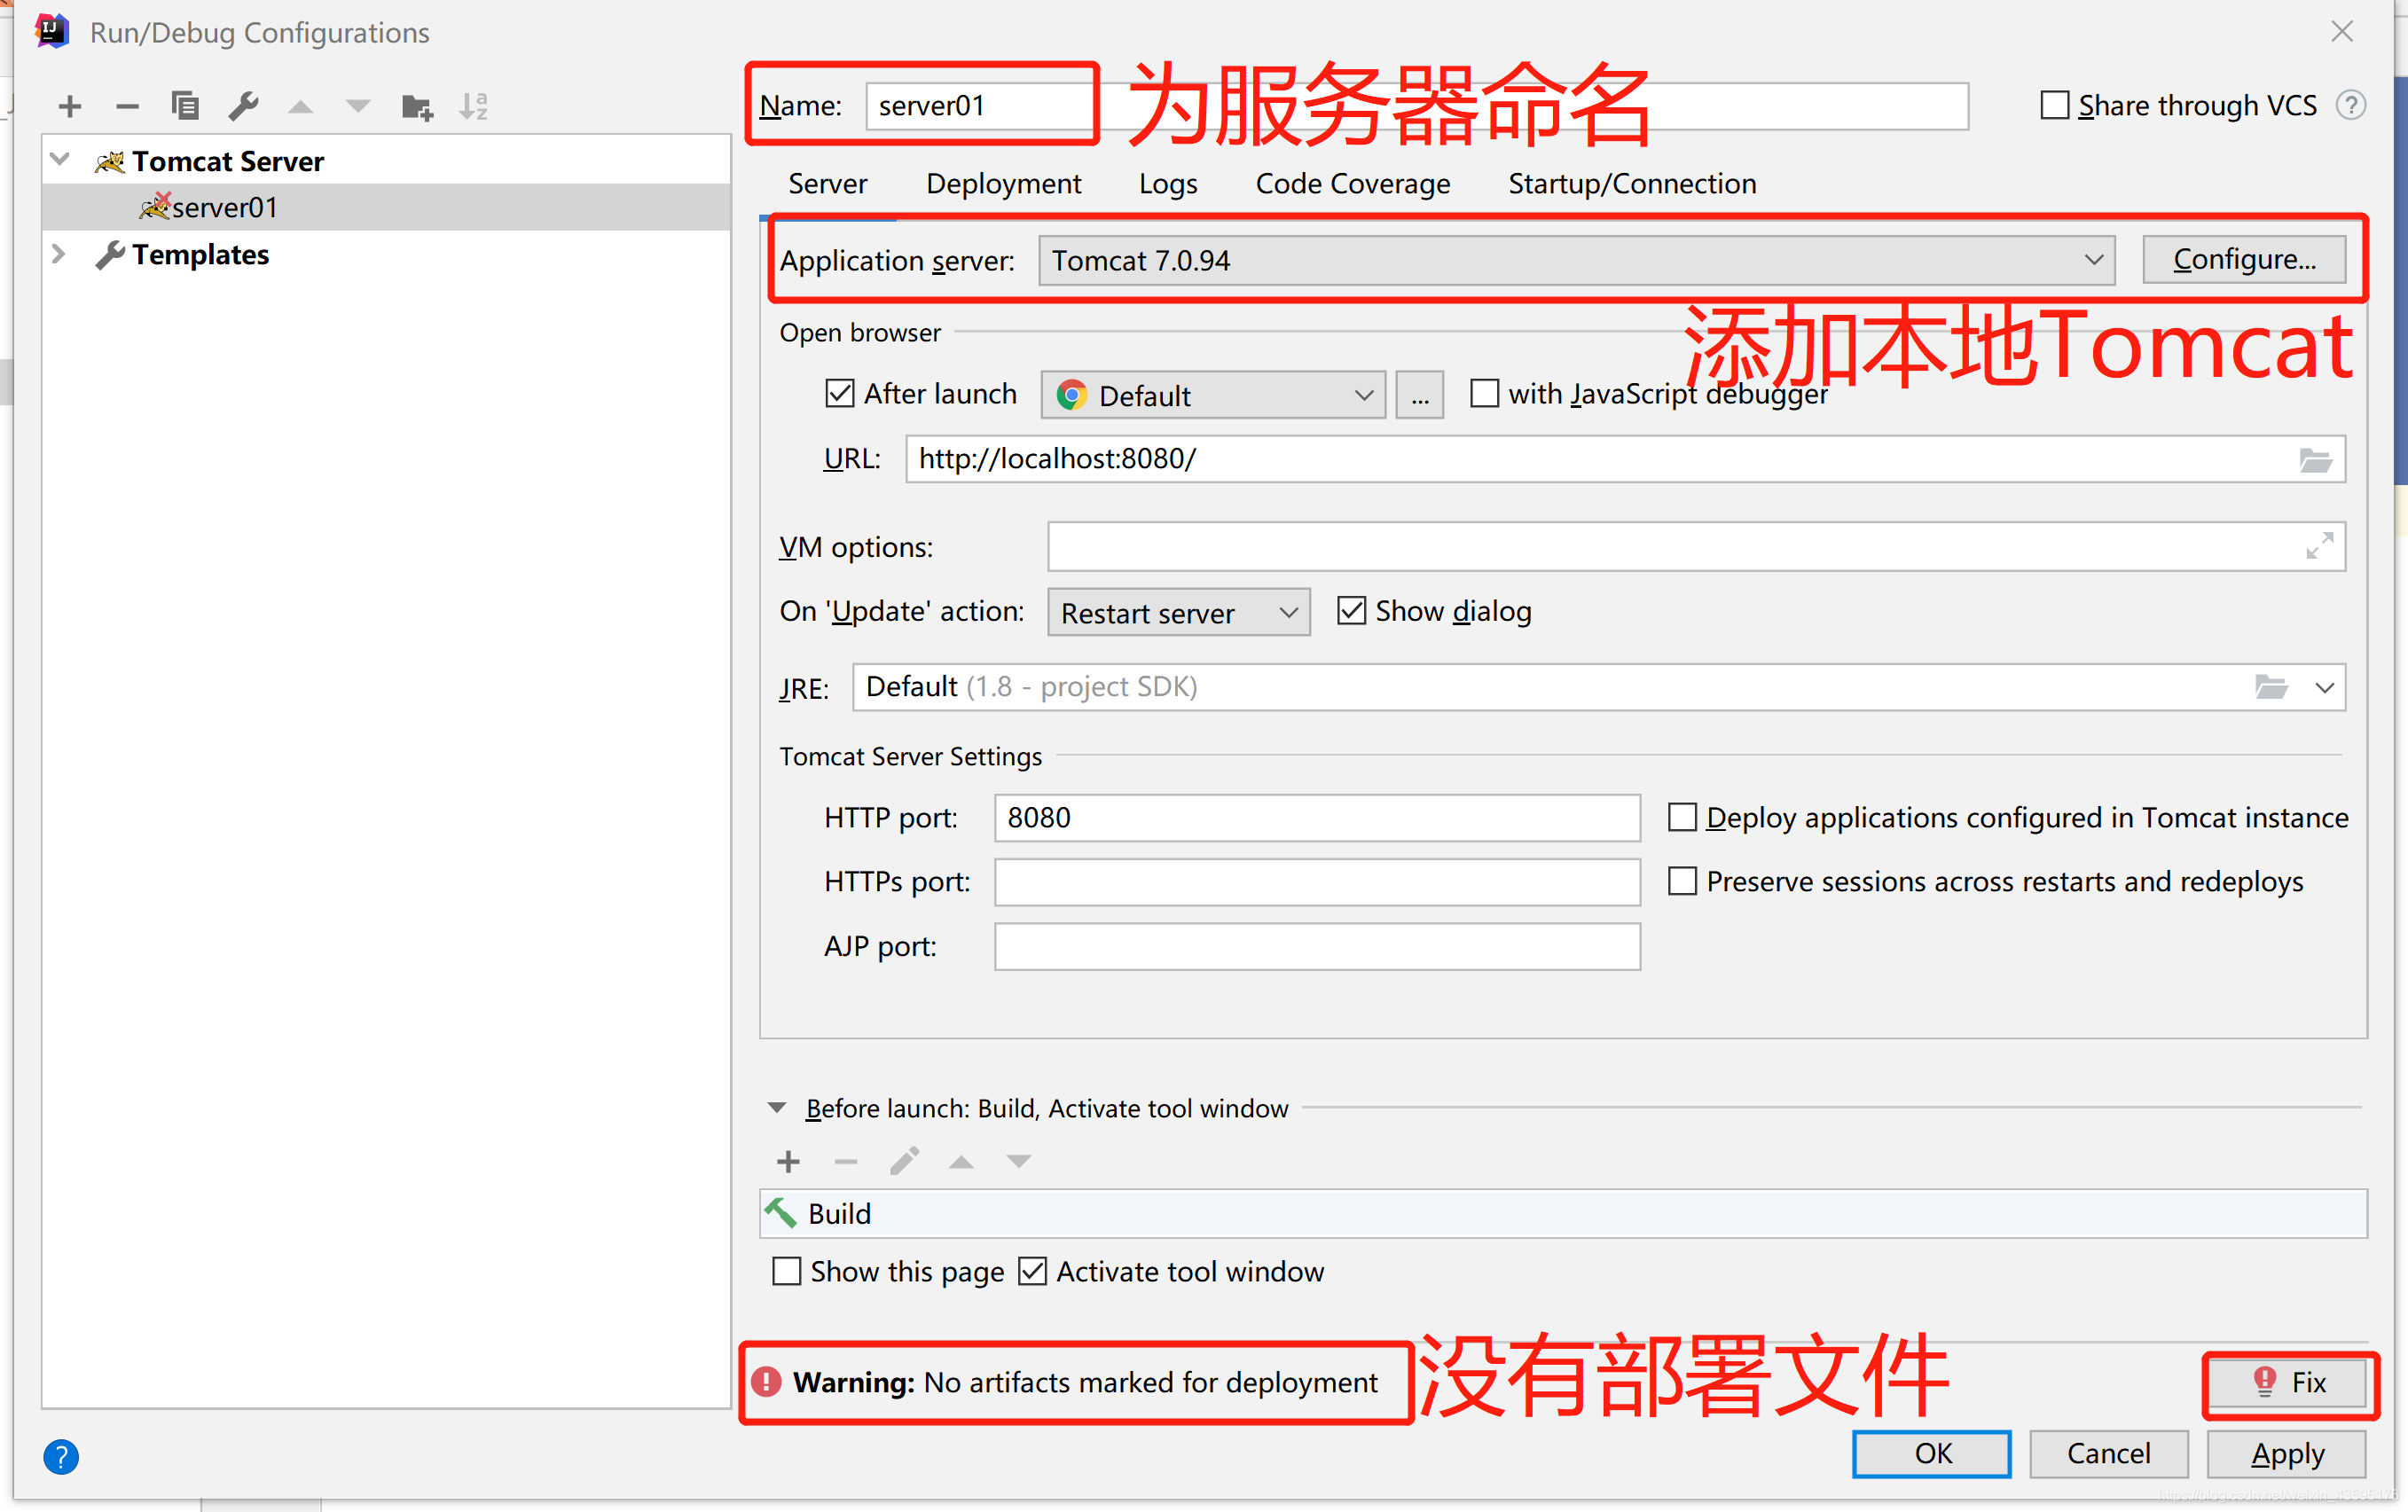Open dialog help with blue question mark
2408x1512 pixels.
(x=61, y=1456)
